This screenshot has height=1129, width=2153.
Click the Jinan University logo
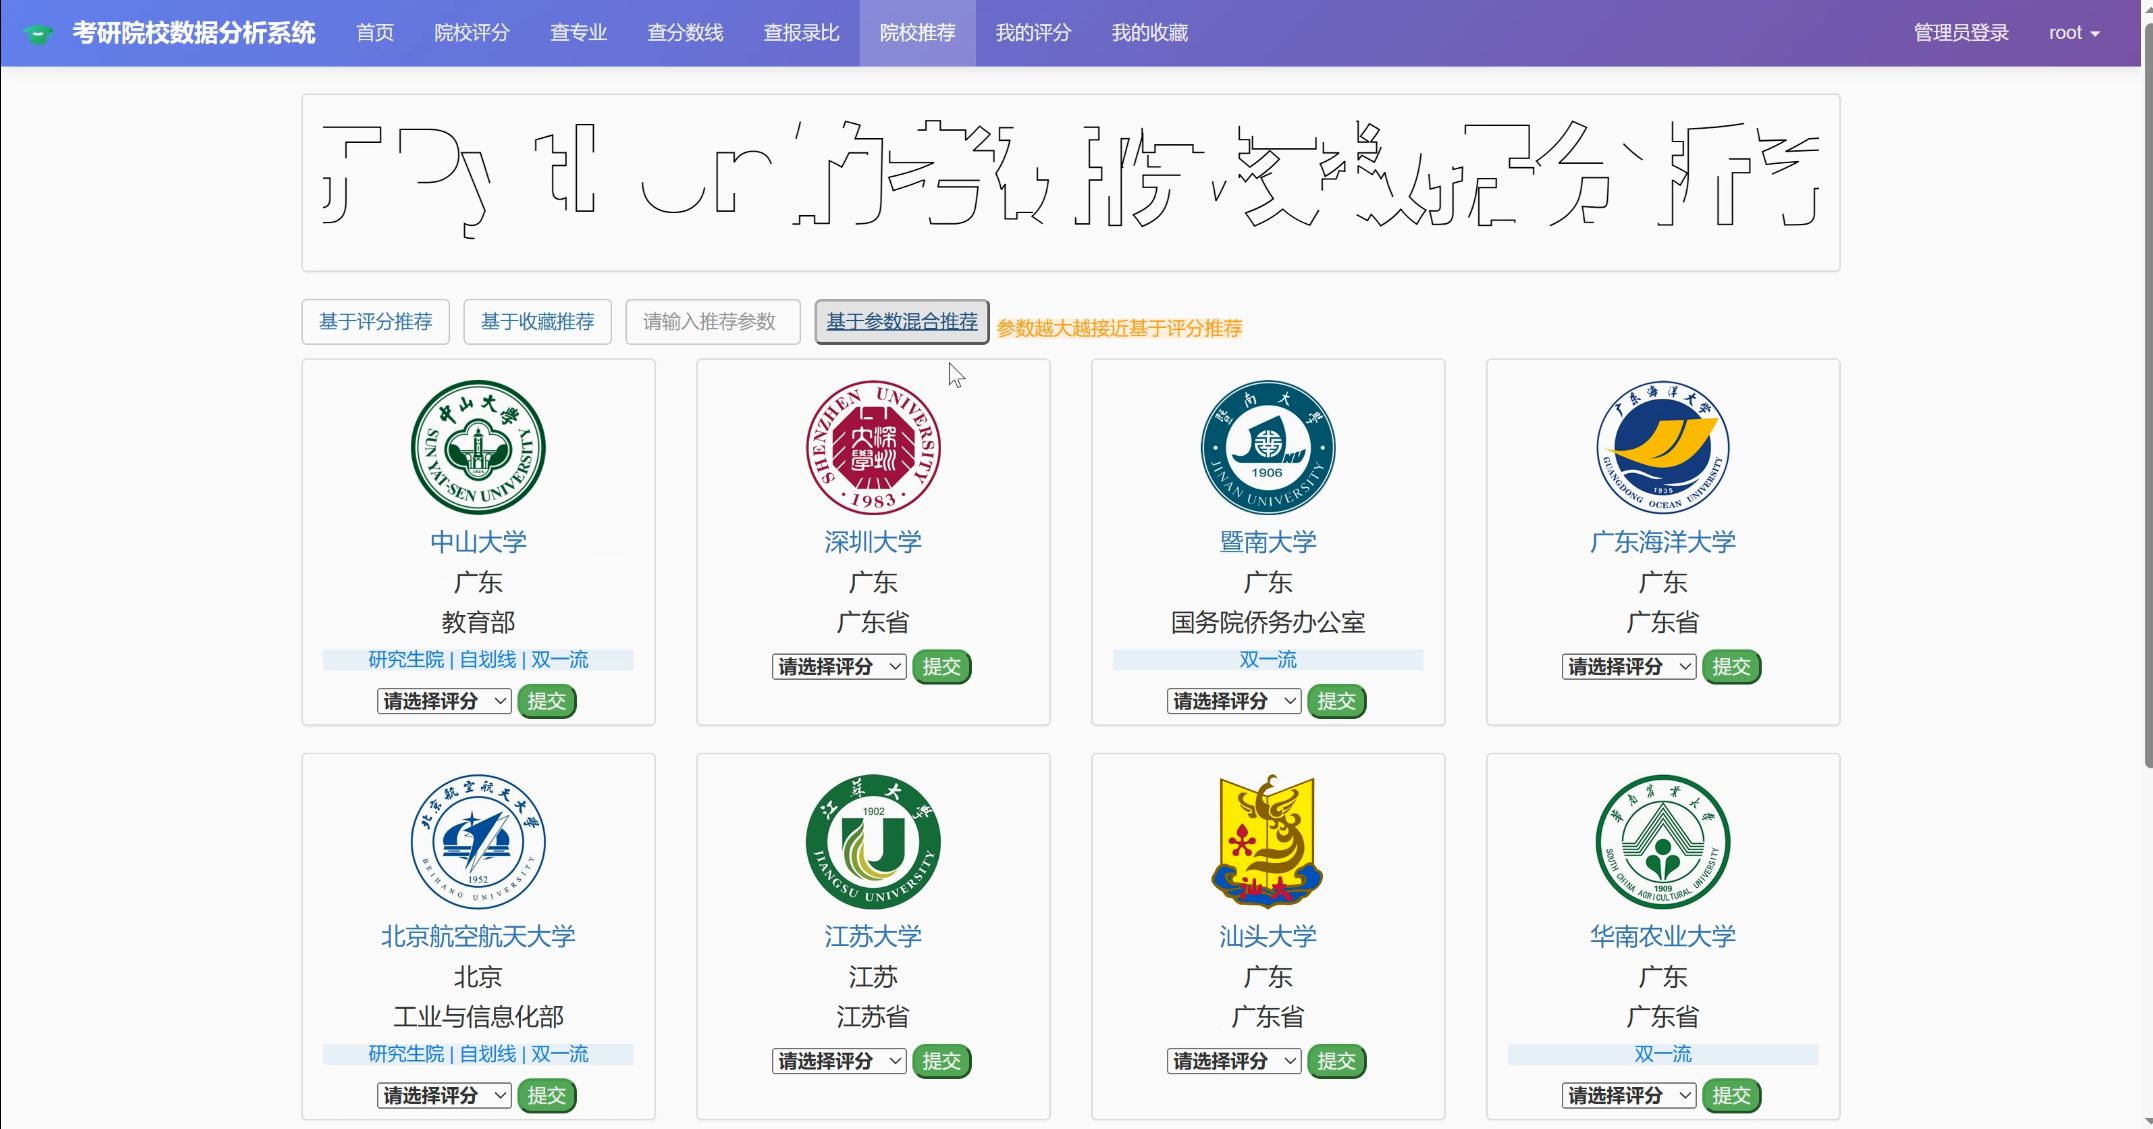click(x=1268, y=447)
